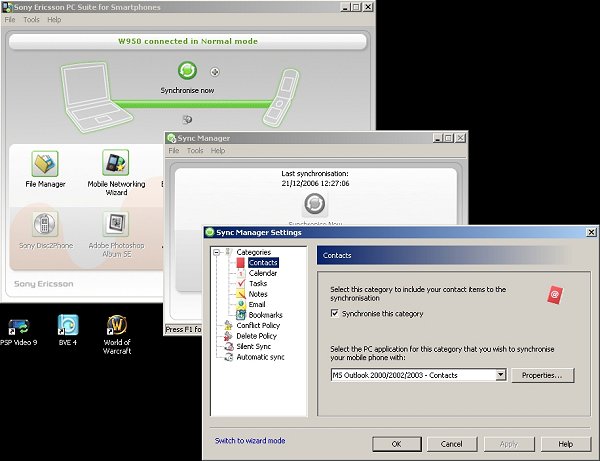Select Automatic sync in the settings tree
Screen dimensions: 600x461
point(260,357)
